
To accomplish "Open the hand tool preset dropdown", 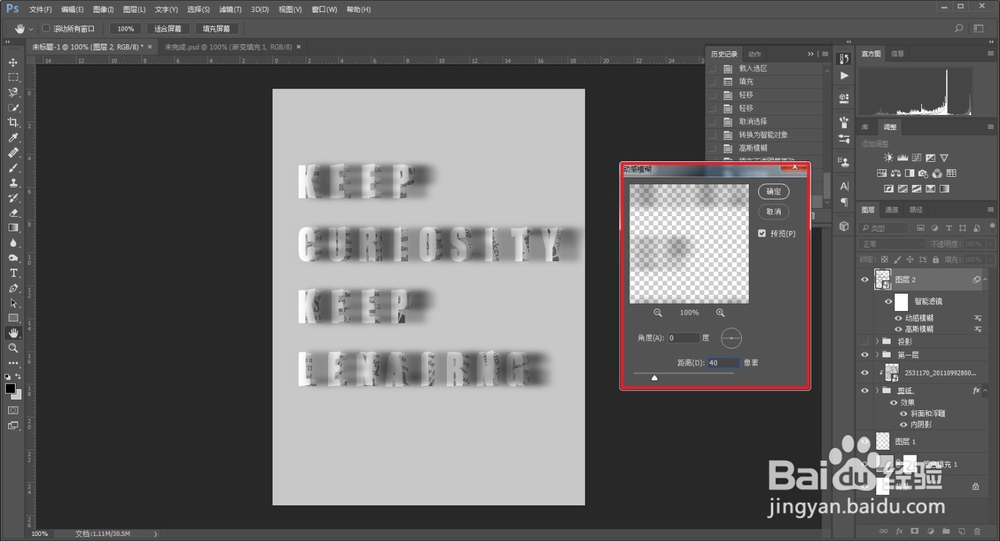I will click(31, 29).
